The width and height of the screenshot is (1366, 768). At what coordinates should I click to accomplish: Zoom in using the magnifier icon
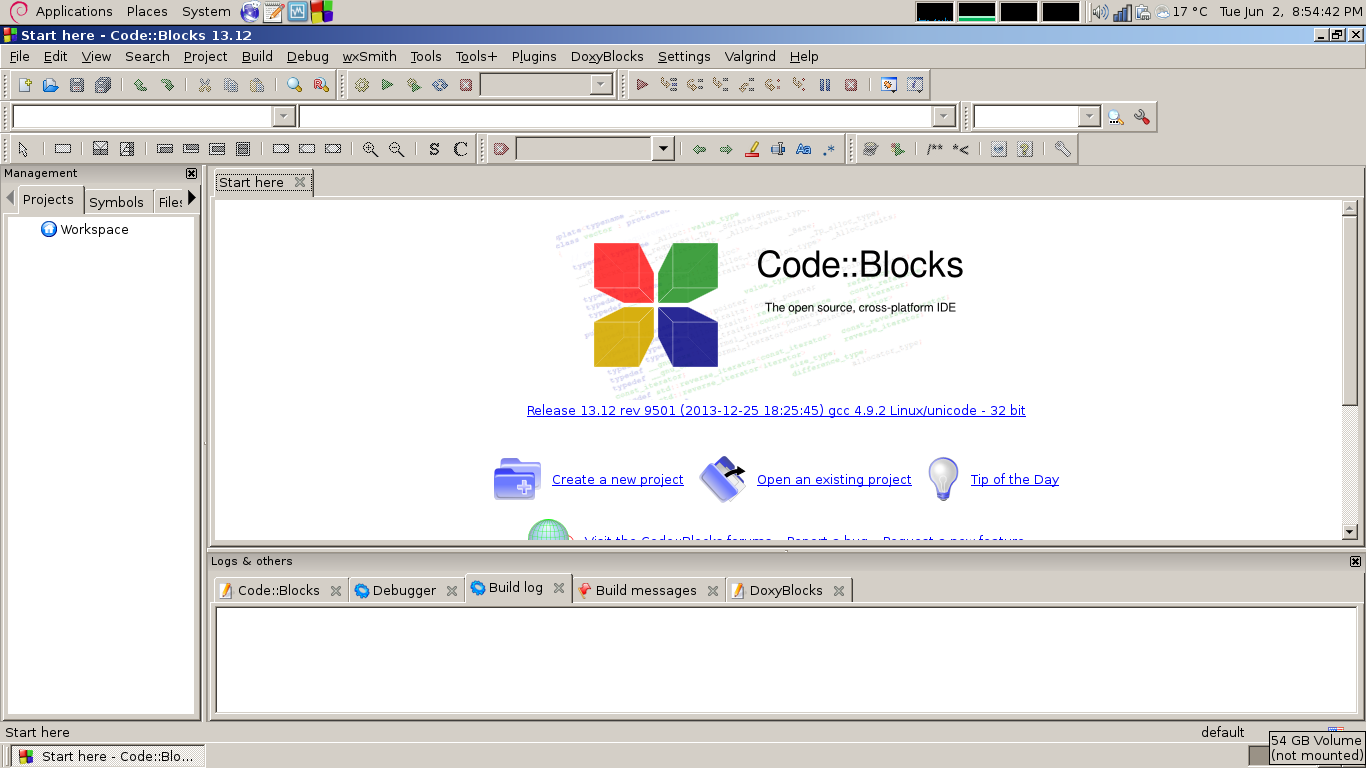[x=371, y=149]
